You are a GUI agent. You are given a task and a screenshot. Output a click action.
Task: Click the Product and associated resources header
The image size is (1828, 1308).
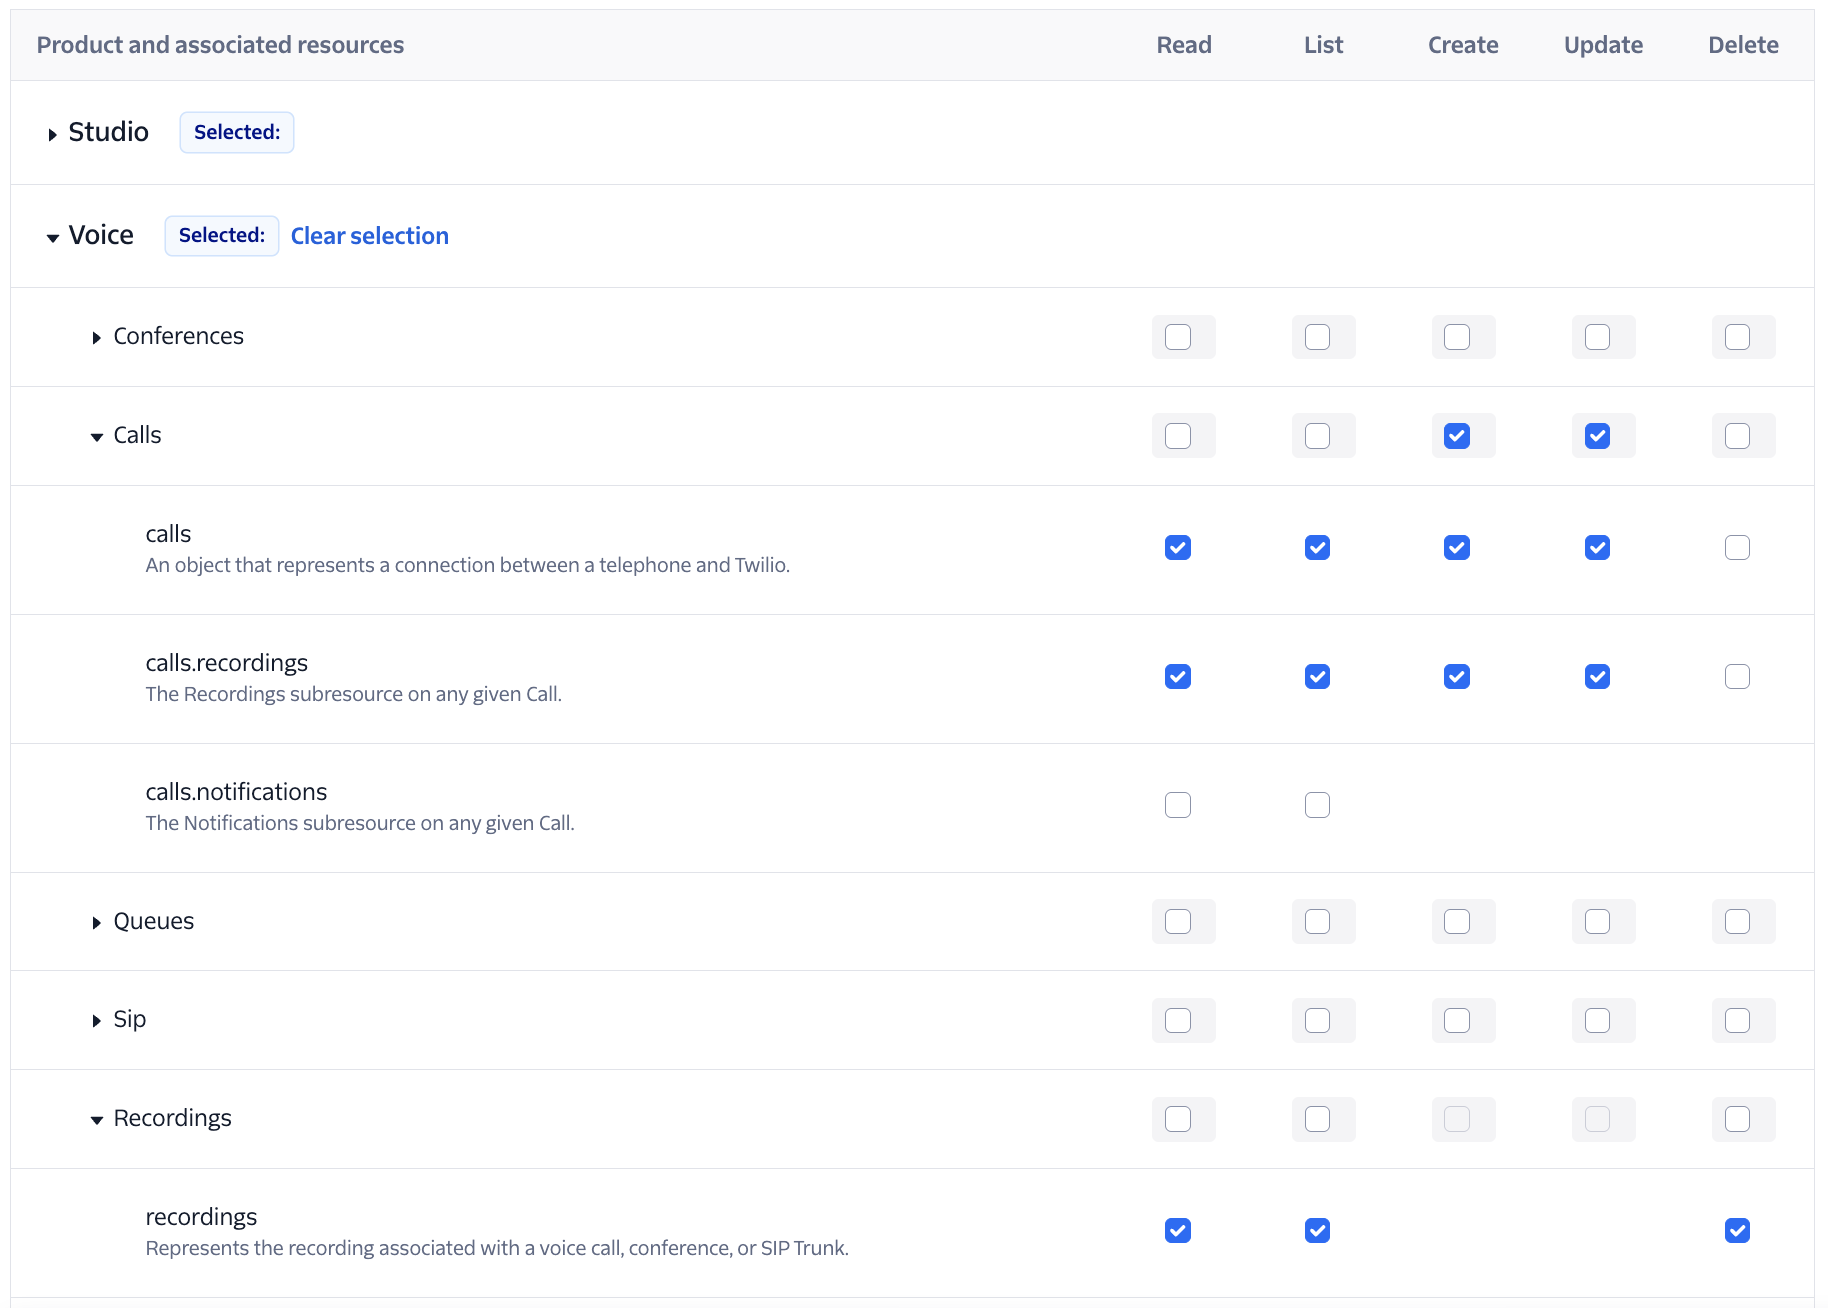(x=220, y=44)
